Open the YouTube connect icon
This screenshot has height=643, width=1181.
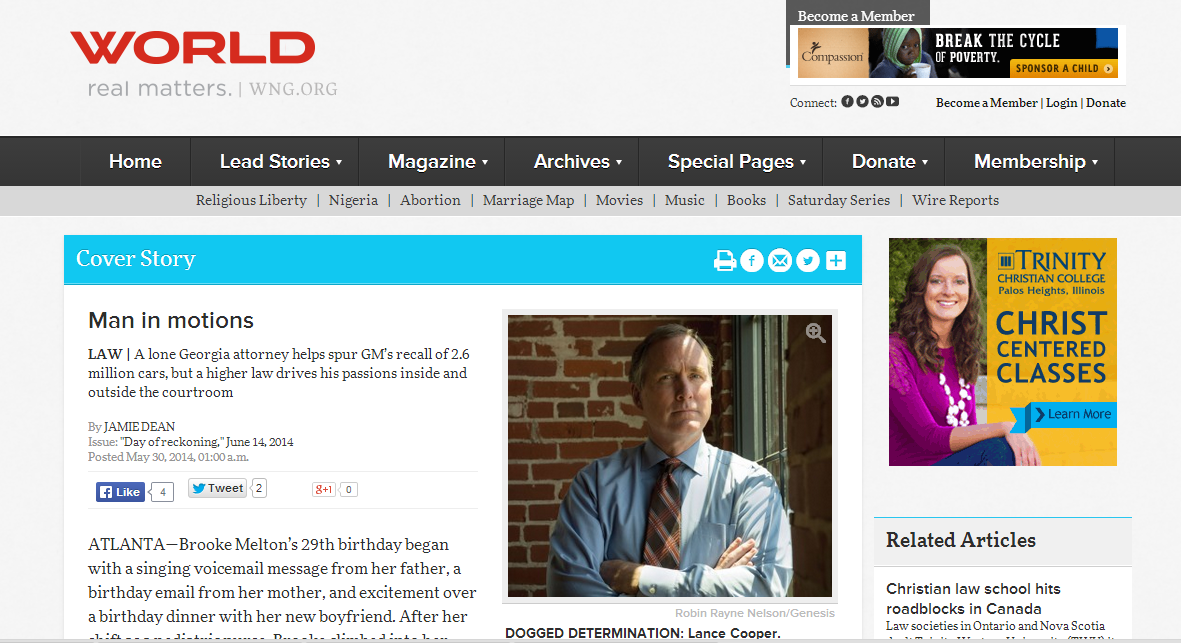[x=893, y=102]
